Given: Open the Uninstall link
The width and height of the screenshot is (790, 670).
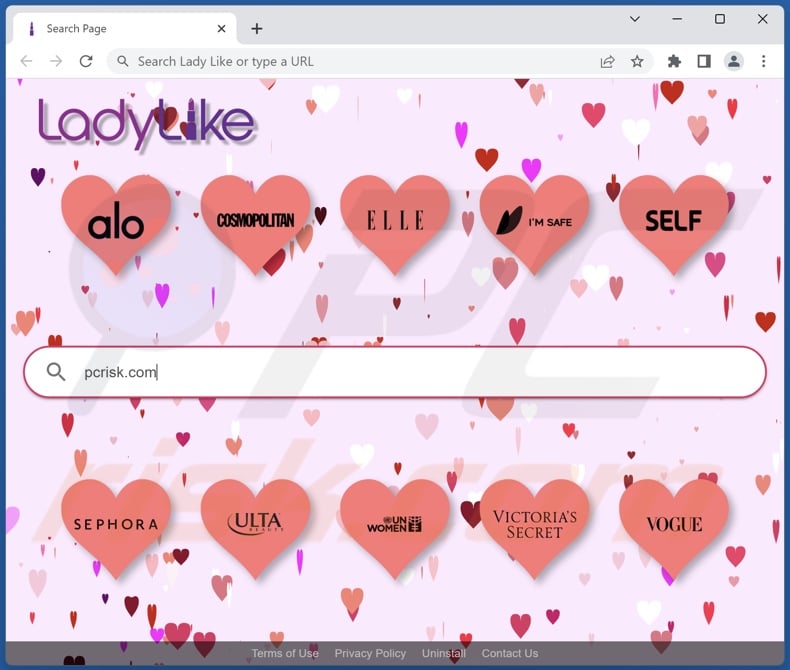Looking at the screenshot, I should tap(444, 653).
